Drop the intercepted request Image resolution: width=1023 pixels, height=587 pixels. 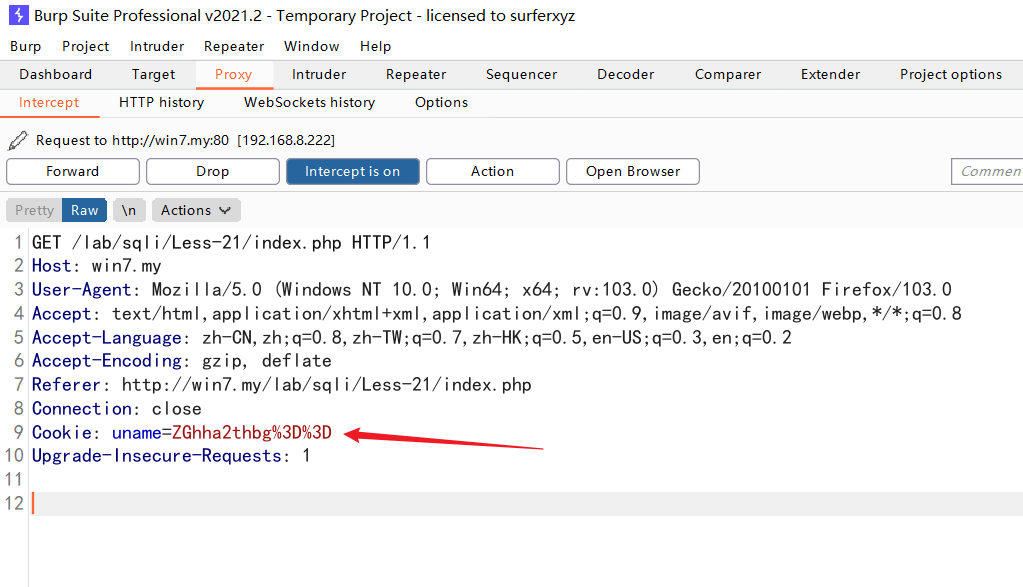(x=212, y=171)
